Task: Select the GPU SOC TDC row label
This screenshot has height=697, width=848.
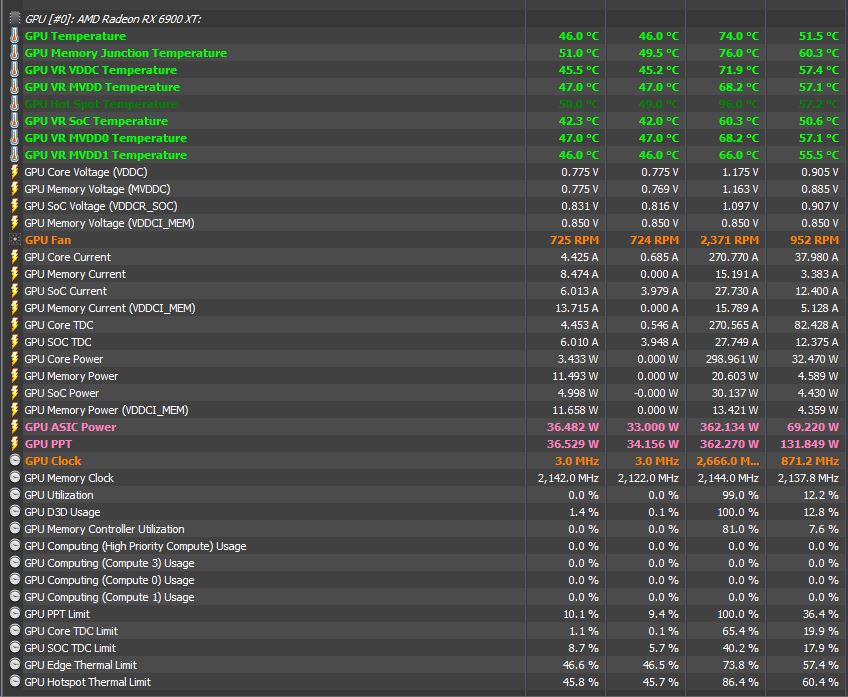Action: pyautogui.click(x=58, y=342)
